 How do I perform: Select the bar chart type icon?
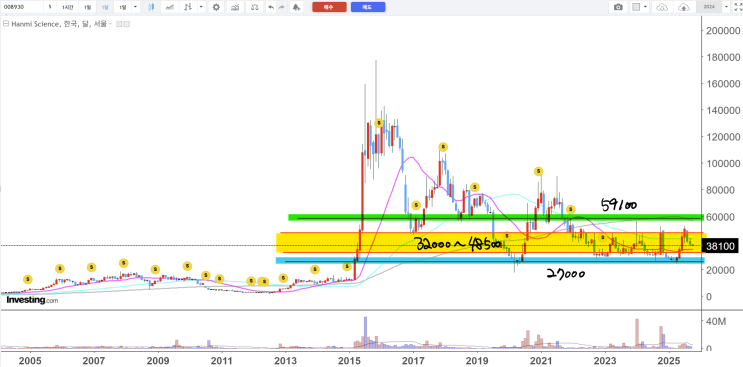189,7
